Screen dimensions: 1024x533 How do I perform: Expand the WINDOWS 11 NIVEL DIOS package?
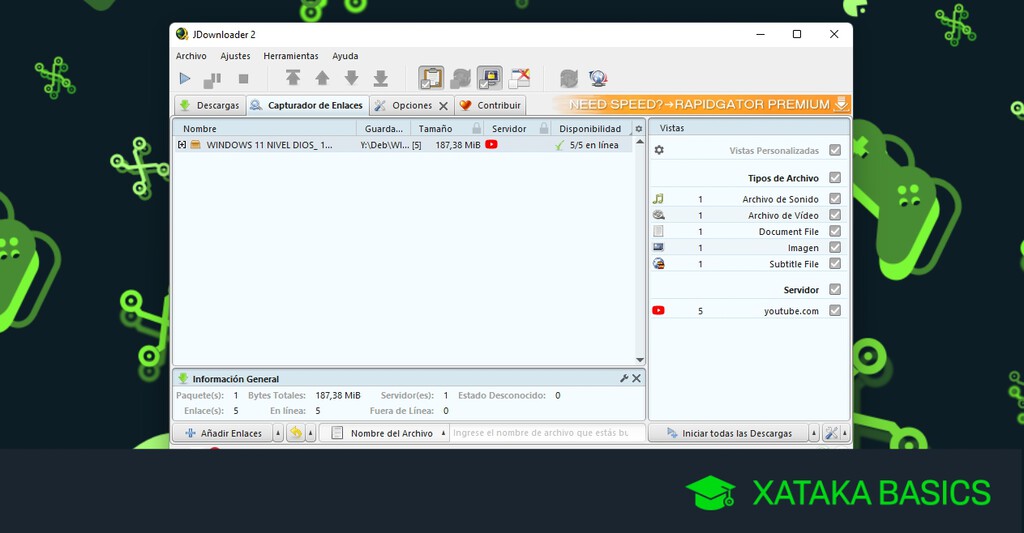pos(182,145)
